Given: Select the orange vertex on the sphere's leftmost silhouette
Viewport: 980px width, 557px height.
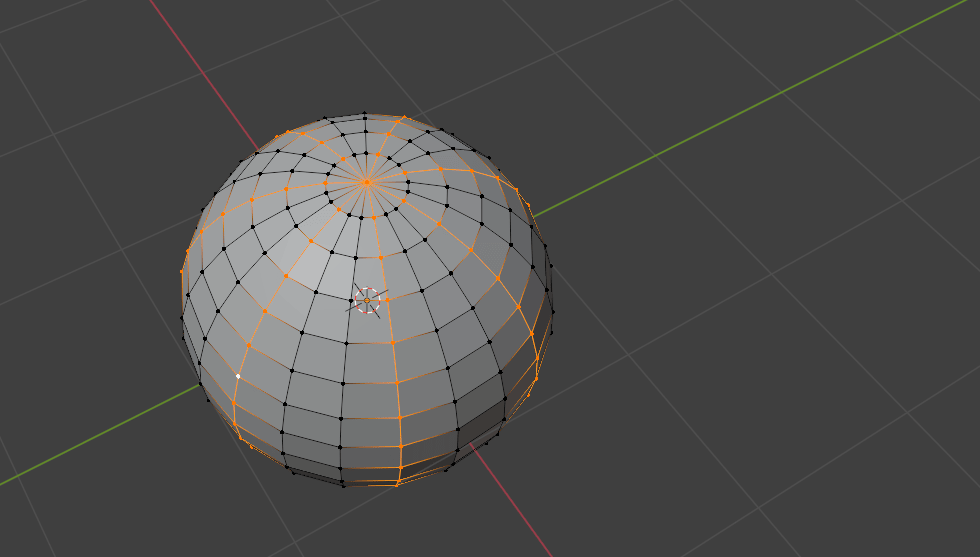Looking at the screenshot, I should [x=183, y=271].
